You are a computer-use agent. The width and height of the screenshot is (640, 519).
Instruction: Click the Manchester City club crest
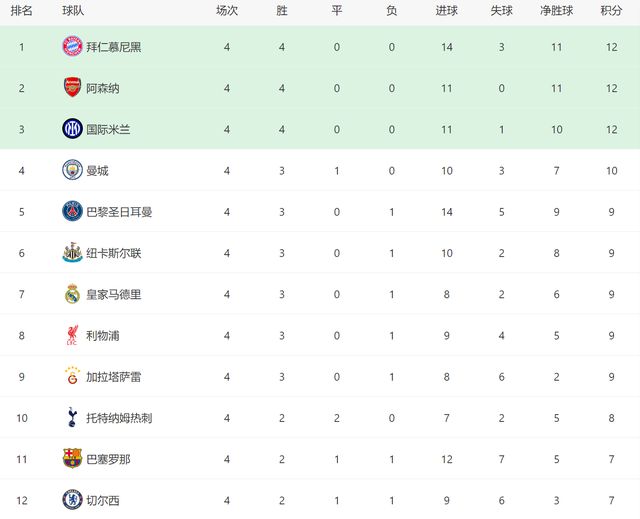pyautogui.click(x=72, y=170)
